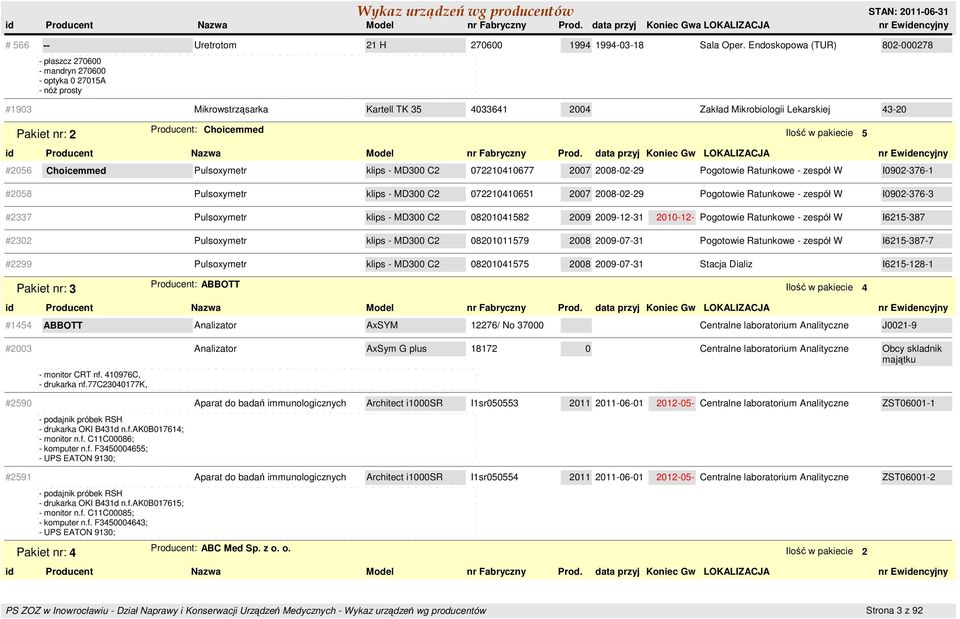Screen dimensions: 960x619
Task: Select 'Obcy składnik majątku' inventory cell
Action: pyautogui.click(x=916, y=354)
